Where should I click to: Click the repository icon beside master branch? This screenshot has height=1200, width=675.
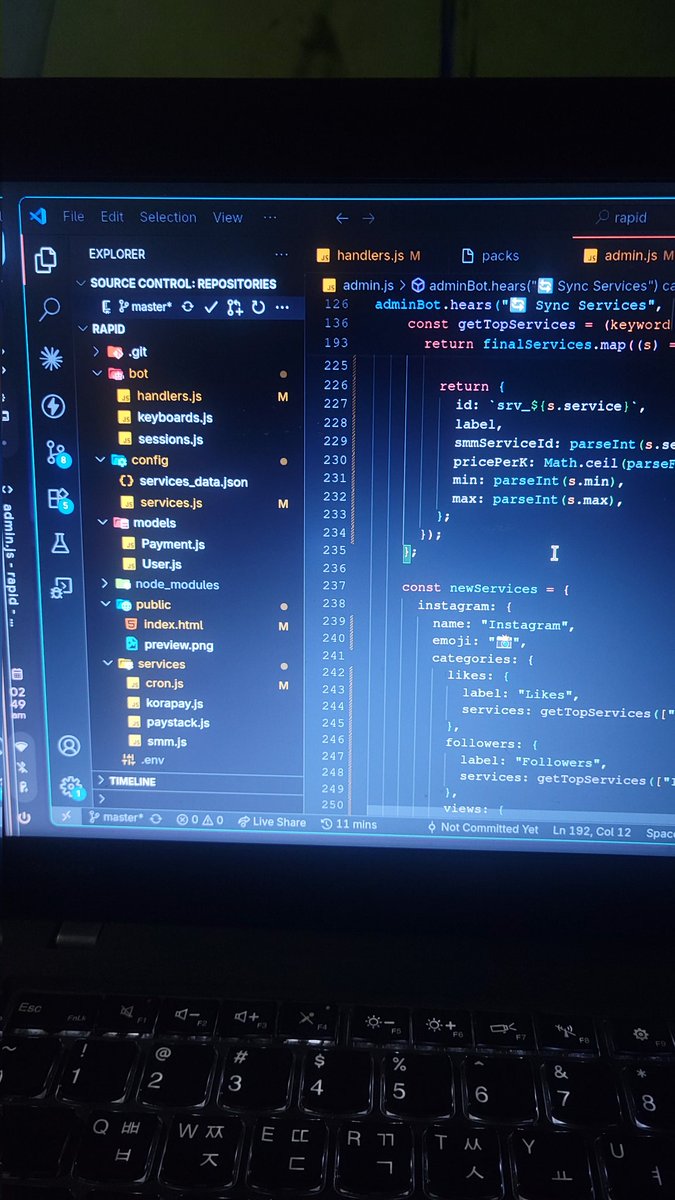click(106, 307)
